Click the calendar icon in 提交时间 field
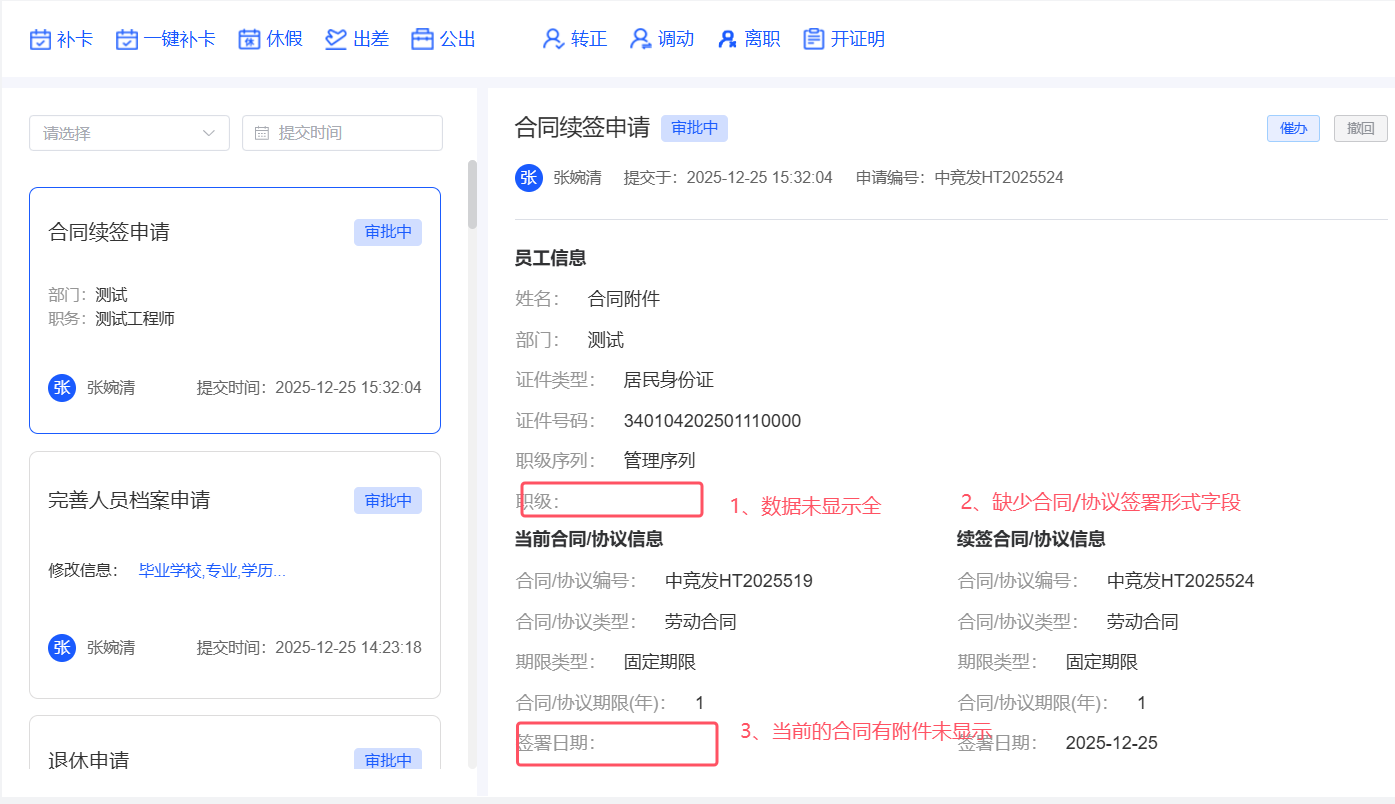The width and height of the screenshot is (1395, 804). [x=262, y=133]
